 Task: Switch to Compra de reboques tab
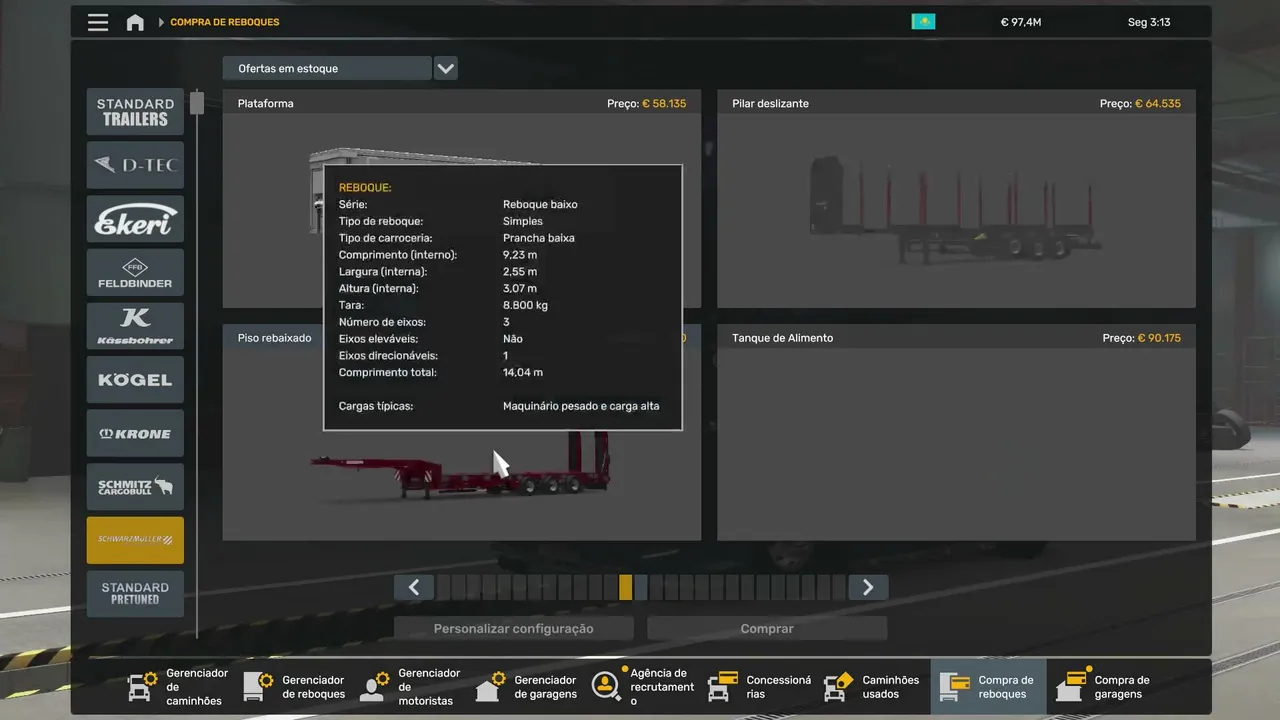(989, 687)
